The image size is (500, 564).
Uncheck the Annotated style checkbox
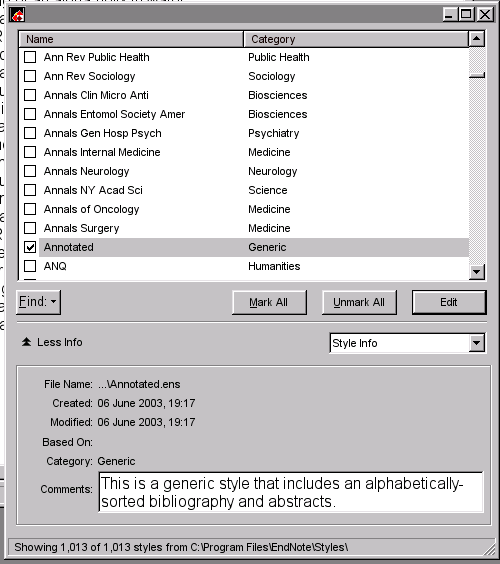coord(30,247)
